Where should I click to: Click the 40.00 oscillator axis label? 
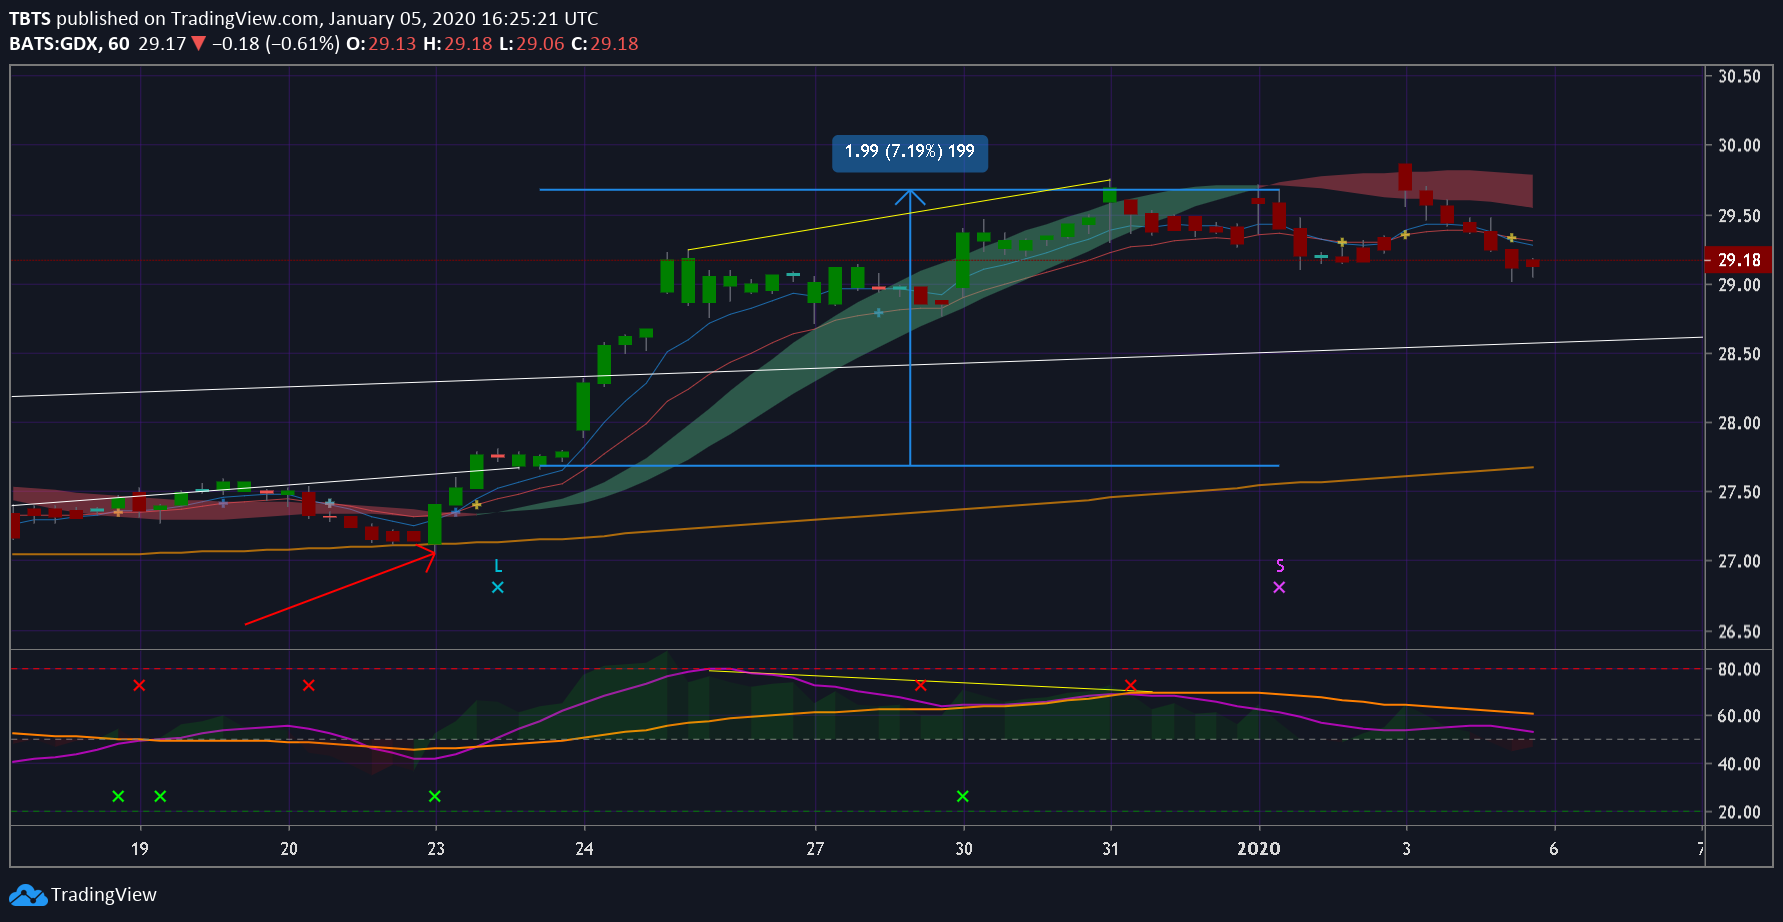click(x=1739, y=764)
